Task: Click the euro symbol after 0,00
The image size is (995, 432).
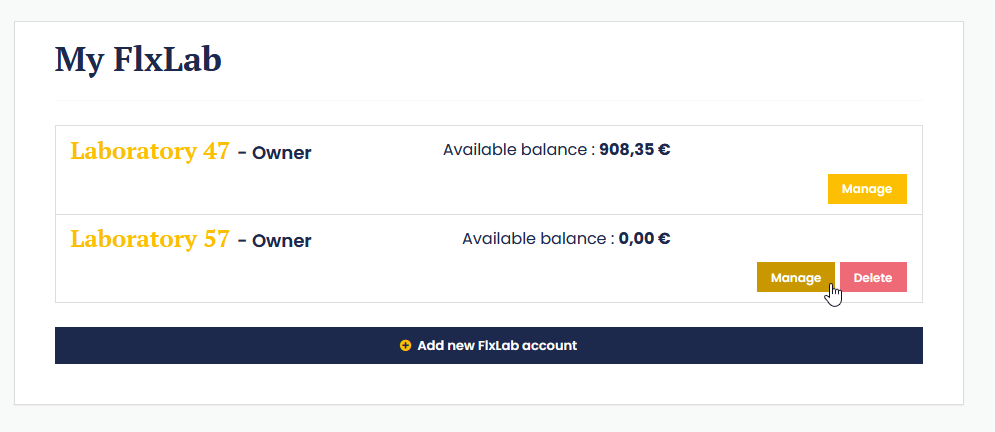Action: [x=664, y=239]
